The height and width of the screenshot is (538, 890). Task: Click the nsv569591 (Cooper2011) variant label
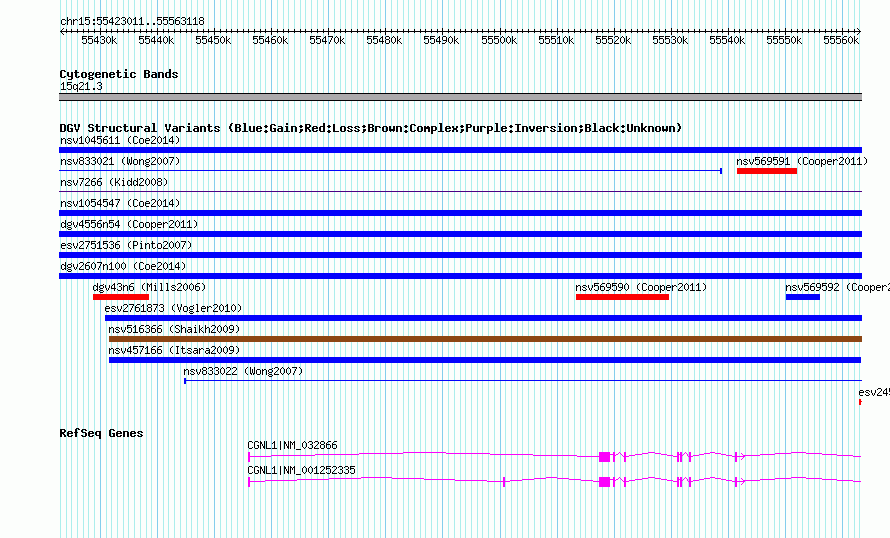click(x=802, y=161)
